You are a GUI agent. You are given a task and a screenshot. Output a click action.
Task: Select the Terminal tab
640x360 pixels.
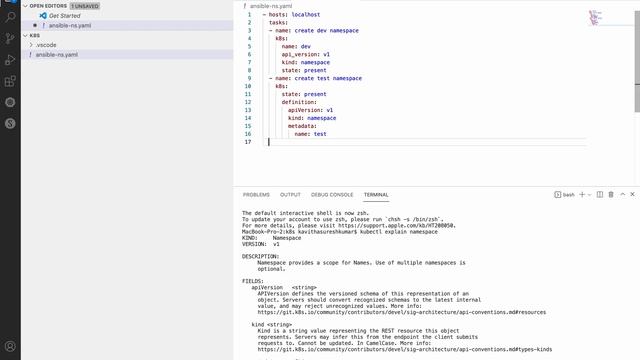pos(376,195)
